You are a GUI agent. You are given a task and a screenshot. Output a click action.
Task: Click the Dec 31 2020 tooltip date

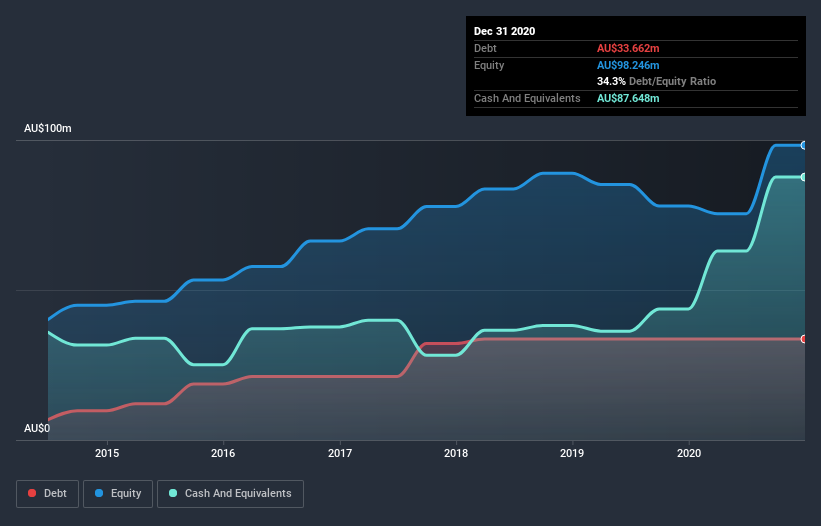click(x=504, y=31)
